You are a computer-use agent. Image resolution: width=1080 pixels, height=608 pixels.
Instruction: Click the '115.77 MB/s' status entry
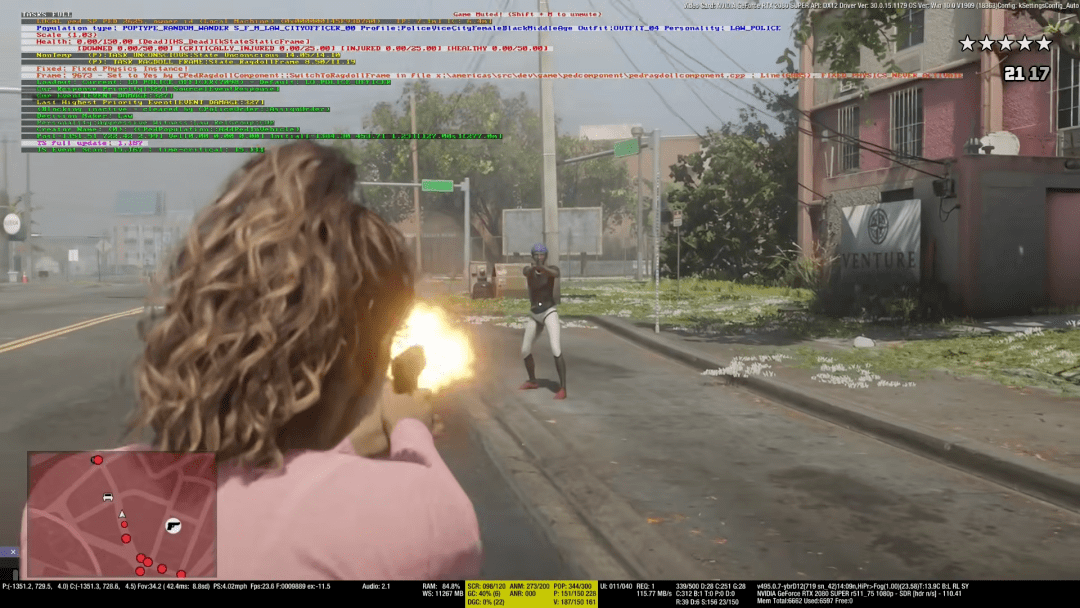(x=654, y=594)
